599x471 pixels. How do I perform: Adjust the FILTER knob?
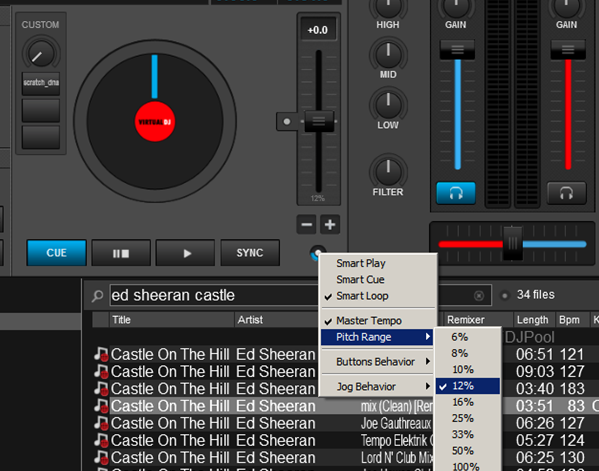tap(388, 171)
